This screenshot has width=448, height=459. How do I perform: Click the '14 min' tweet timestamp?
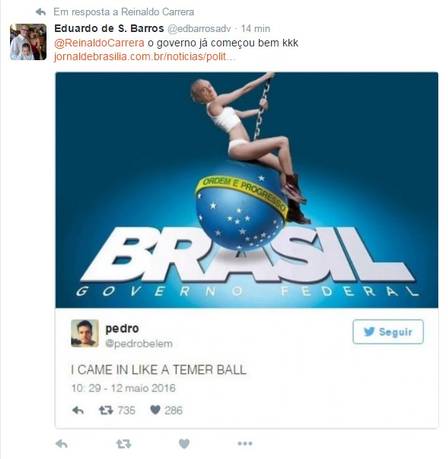pos(256,29)
